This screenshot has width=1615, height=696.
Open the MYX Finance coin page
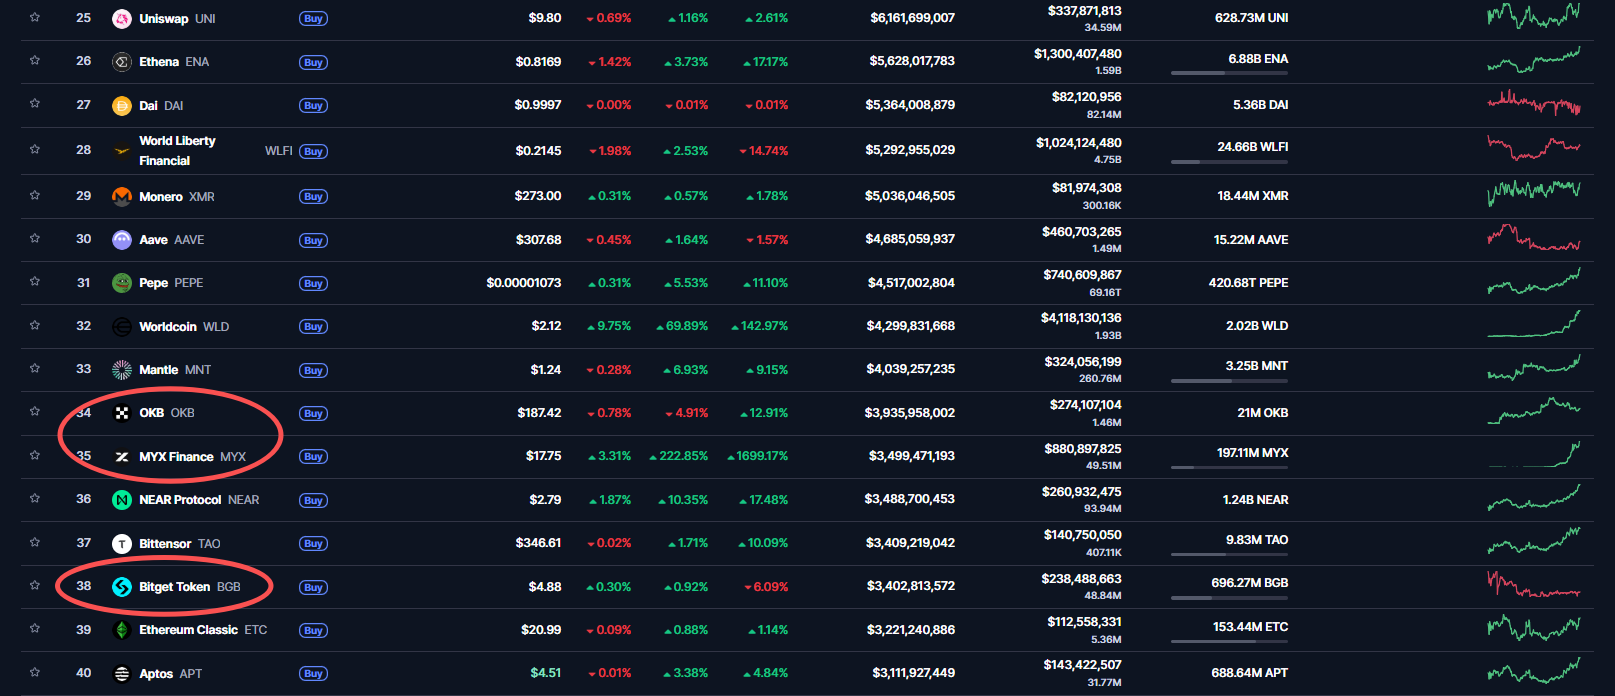[176, 457]
